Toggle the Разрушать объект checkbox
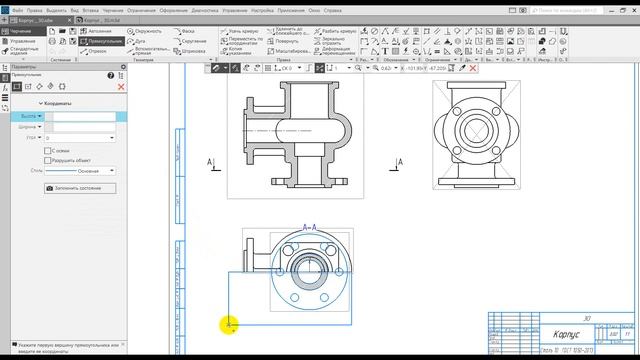640x360 pixels. (x=47, y=160)
